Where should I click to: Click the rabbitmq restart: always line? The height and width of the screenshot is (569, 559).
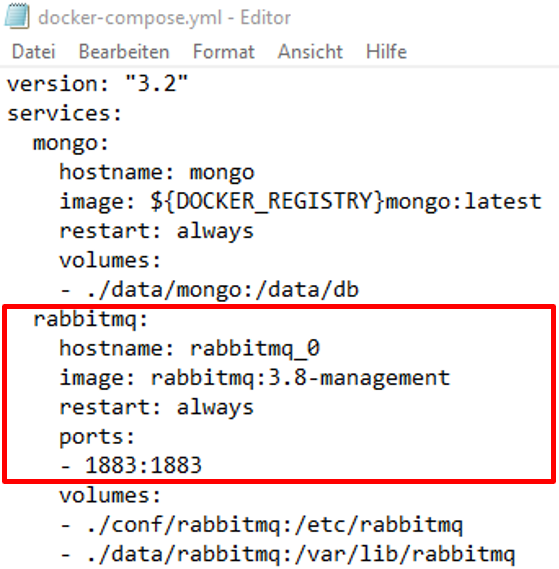pos(156,408)
